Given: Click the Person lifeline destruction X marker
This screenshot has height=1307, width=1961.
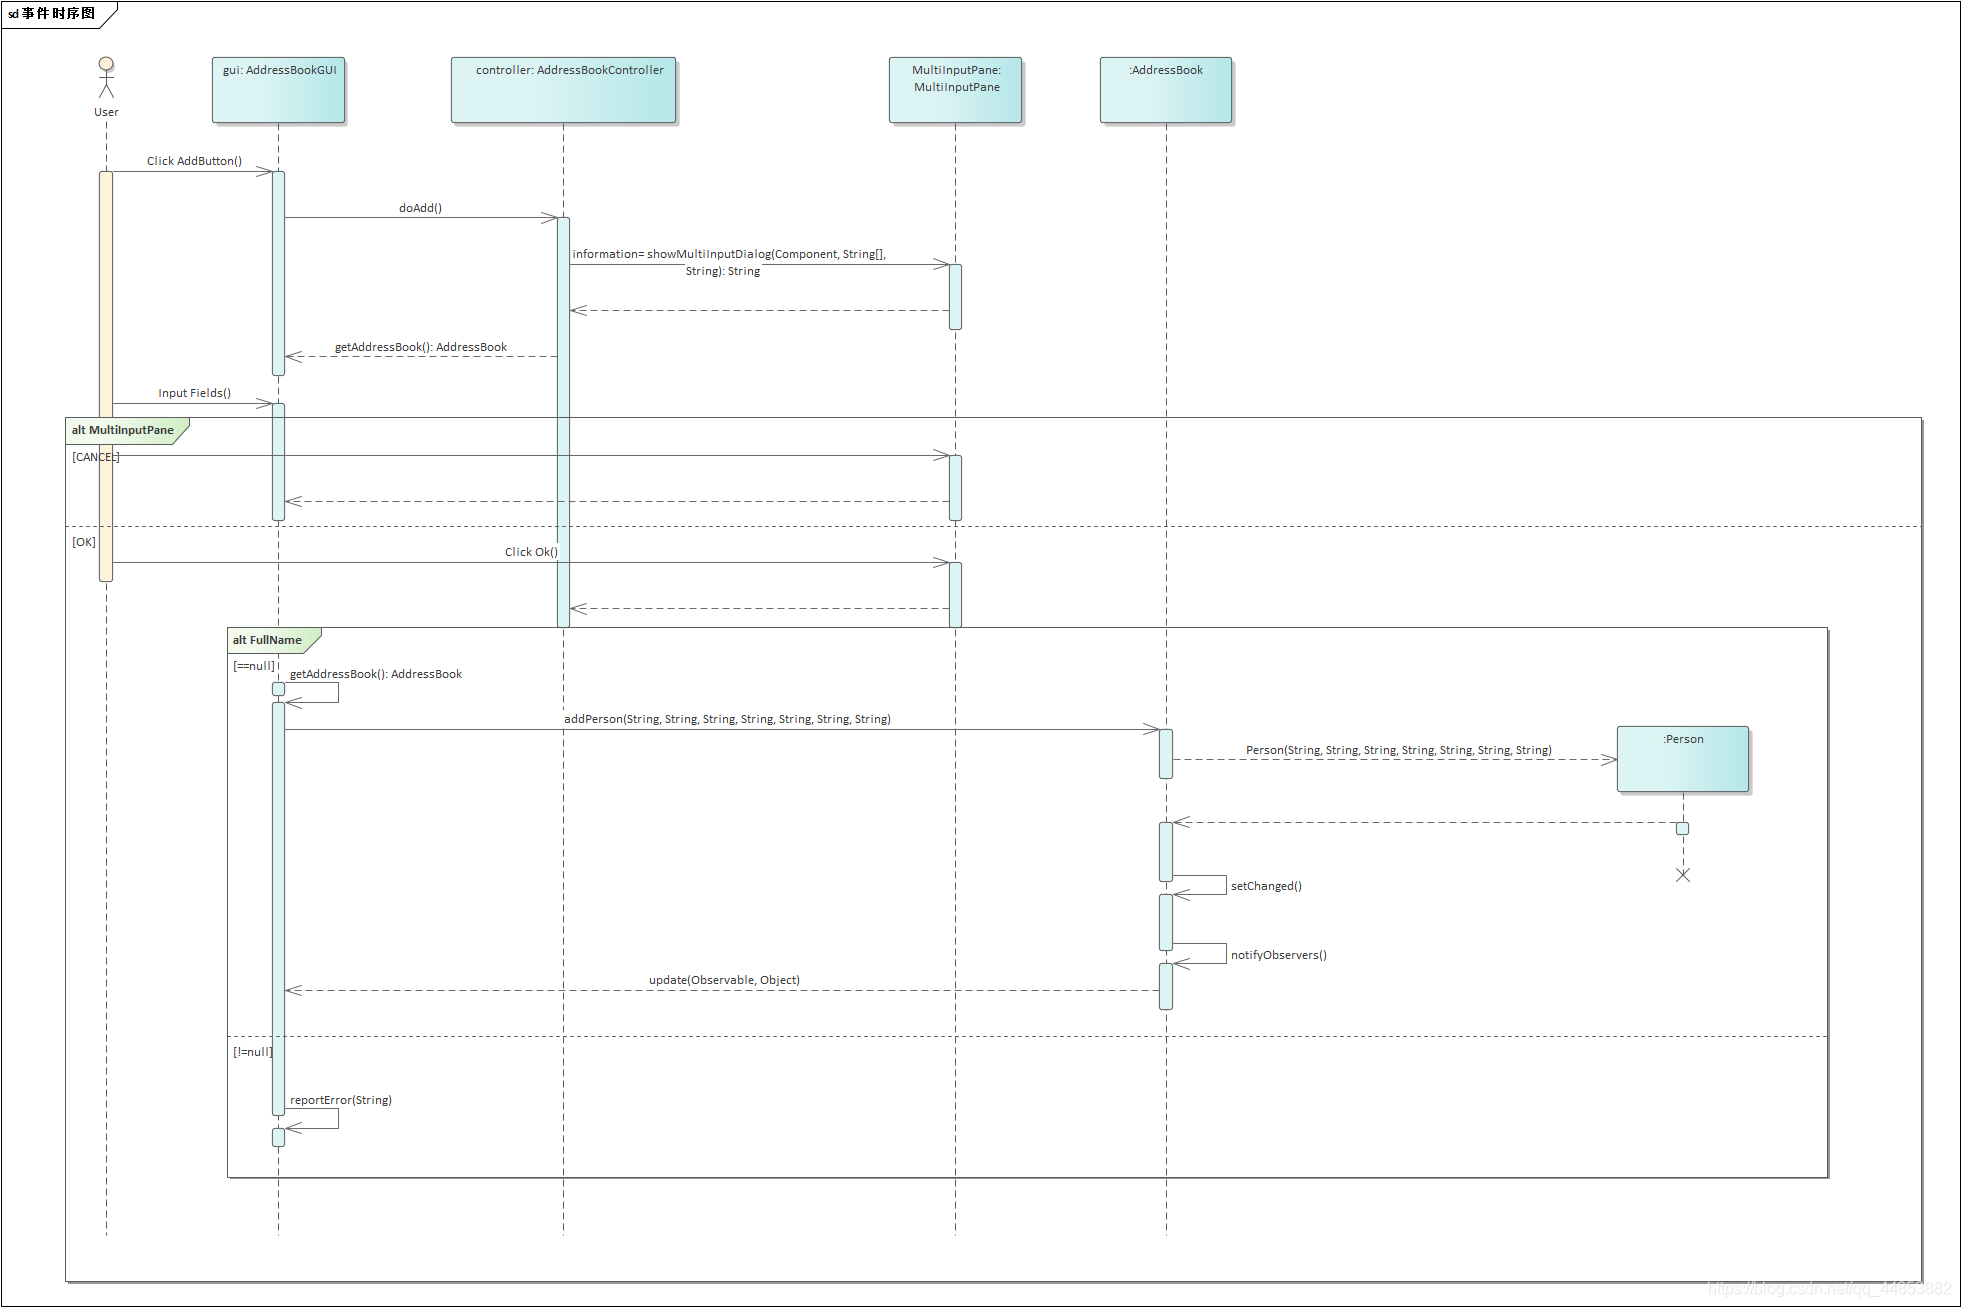Looking at the screenshot, I should click(x=1683, y=875).
